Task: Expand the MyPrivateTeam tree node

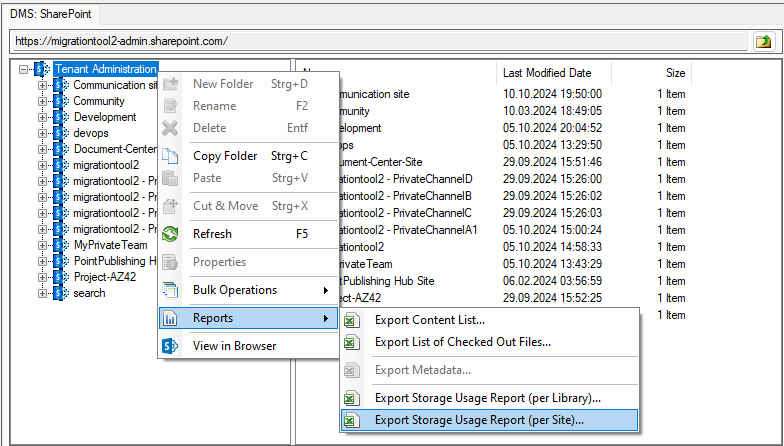Action: pos(42,246)
